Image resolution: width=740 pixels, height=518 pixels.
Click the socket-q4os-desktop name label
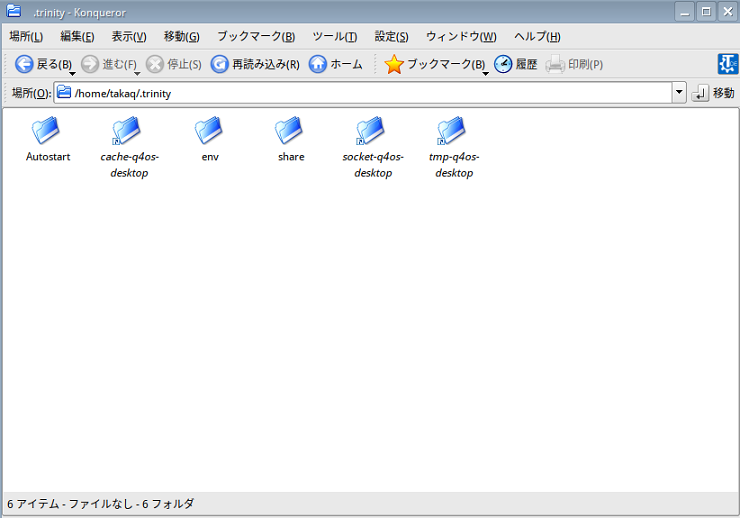[x=373, y=165]
